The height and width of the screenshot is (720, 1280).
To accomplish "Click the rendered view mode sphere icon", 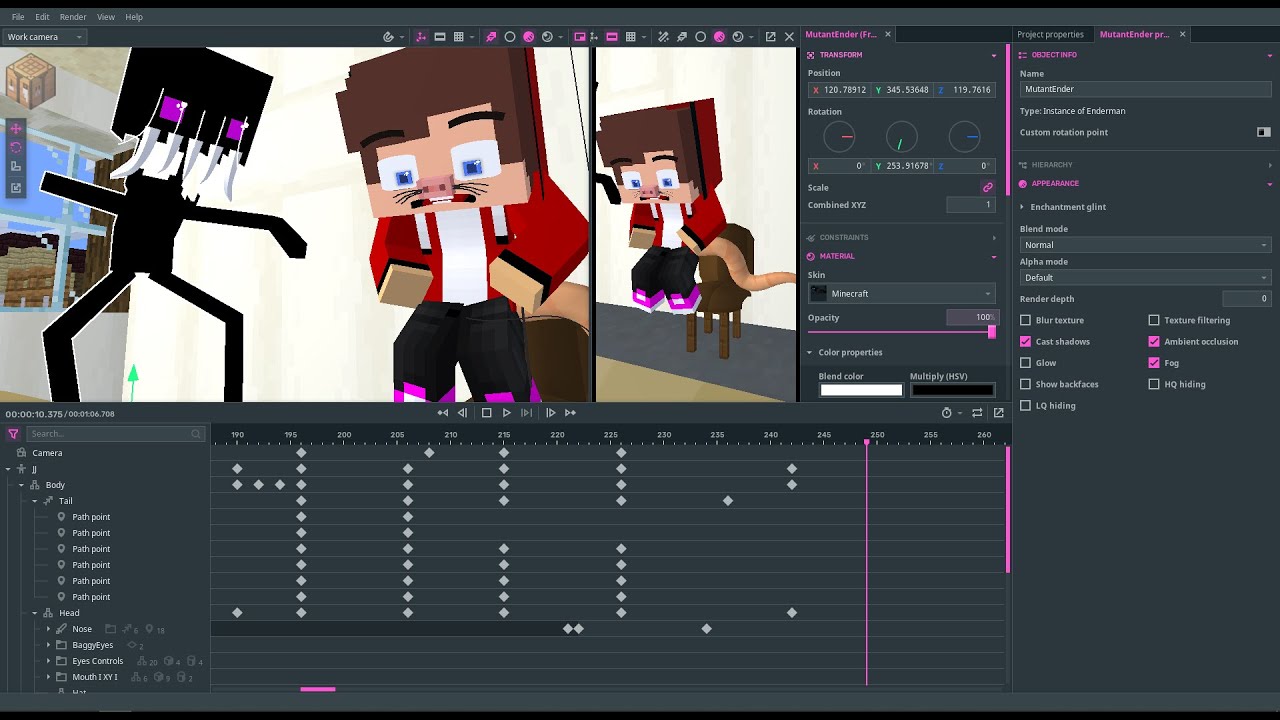I will point(547,37).
